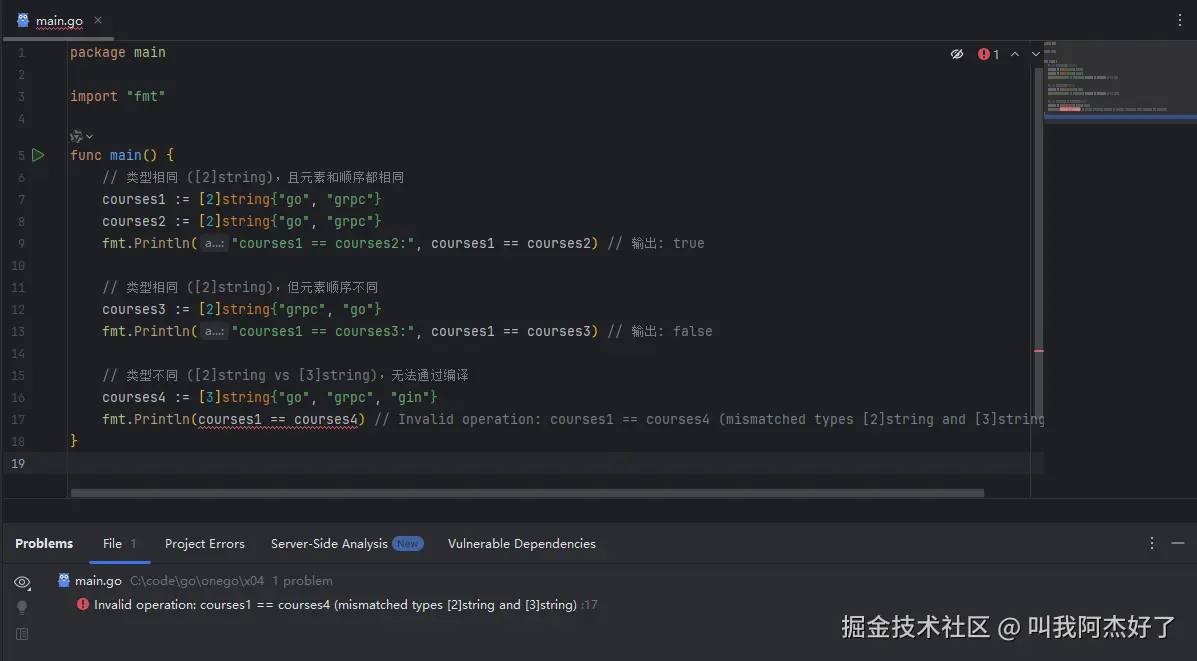Open Vulnerable Dependencies tab

click(521, 543)
